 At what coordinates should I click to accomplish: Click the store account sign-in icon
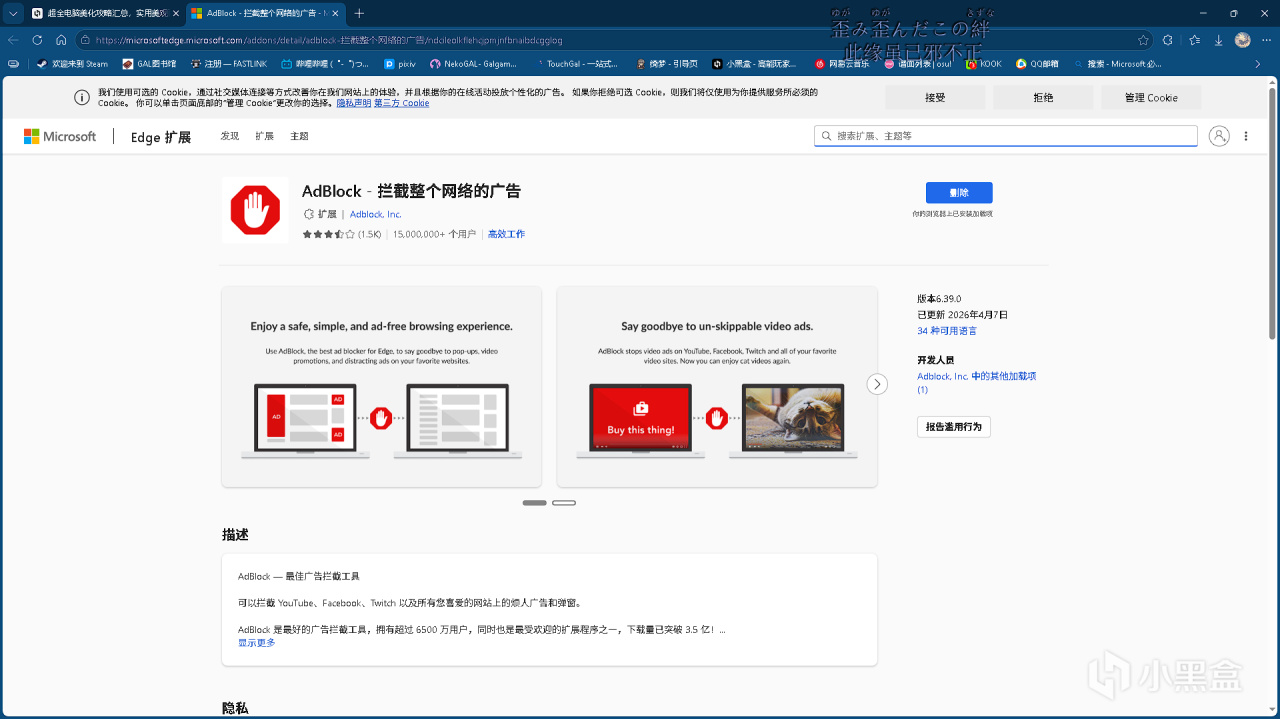(1218, 136)
